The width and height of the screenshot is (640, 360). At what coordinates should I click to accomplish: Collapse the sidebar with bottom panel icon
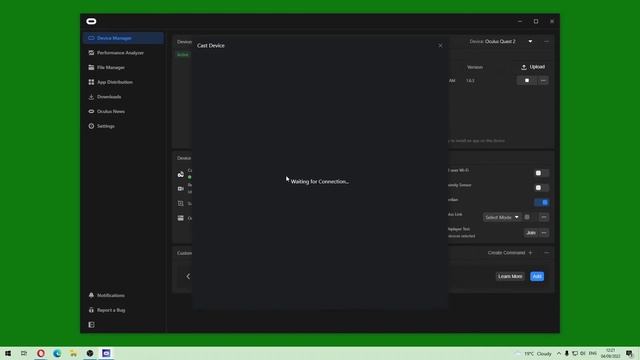[x=91, y=325]
